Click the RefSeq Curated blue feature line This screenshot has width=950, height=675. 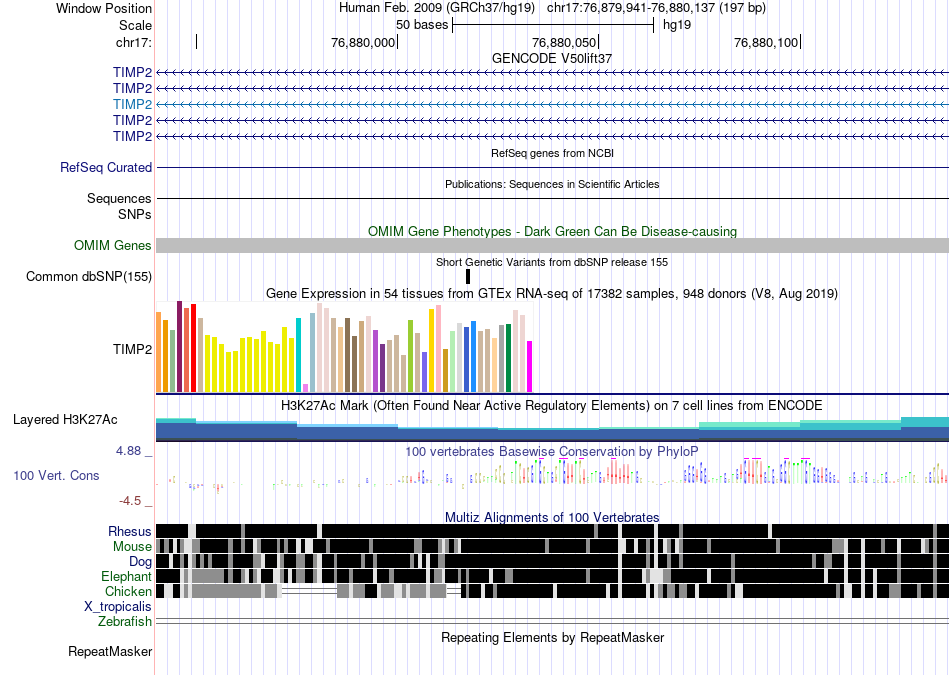coord(552,167)
